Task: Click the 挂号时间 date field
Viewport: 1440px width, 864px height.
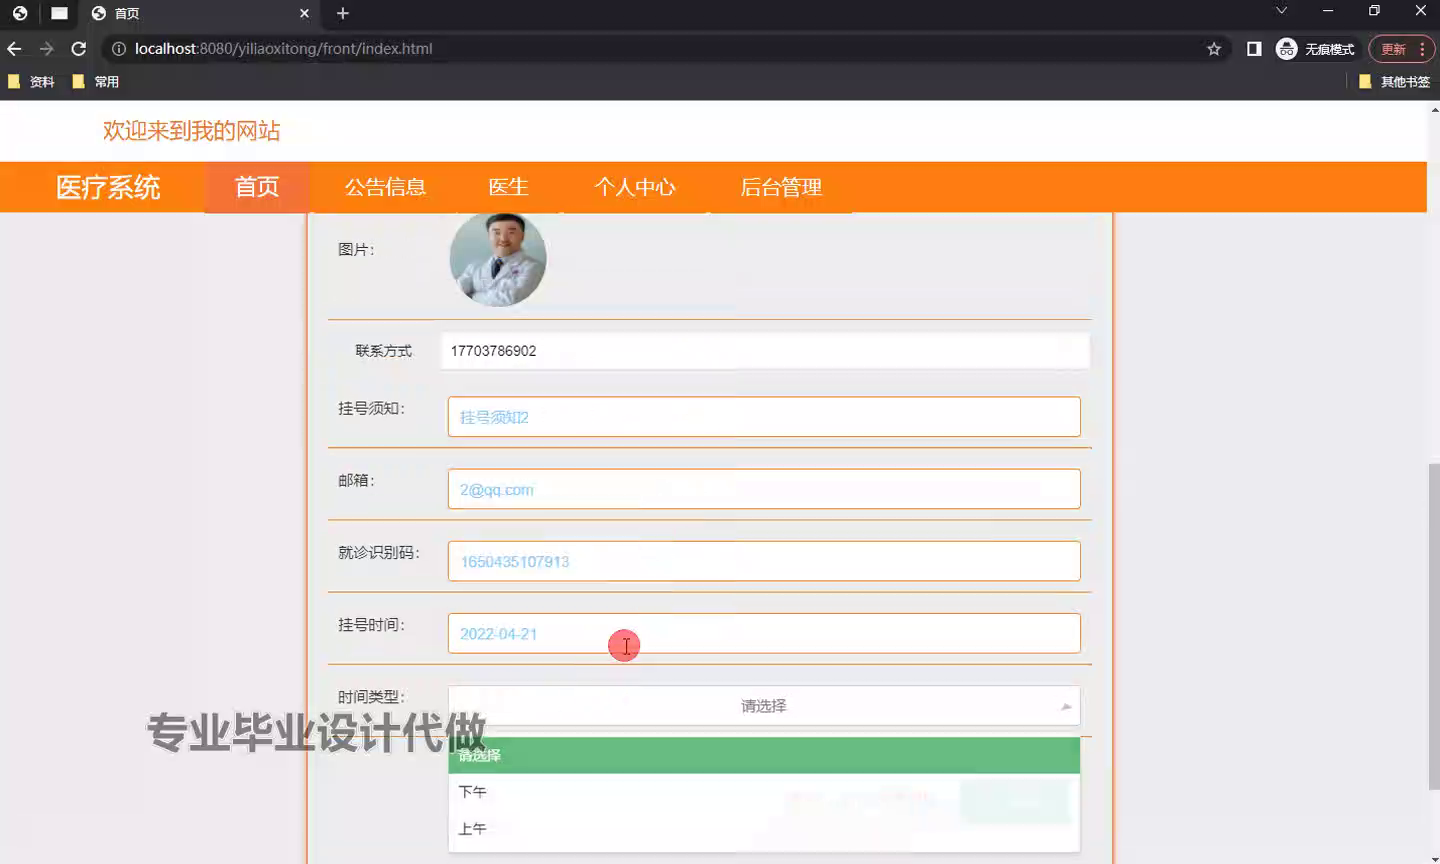Action: pos(764,633)
